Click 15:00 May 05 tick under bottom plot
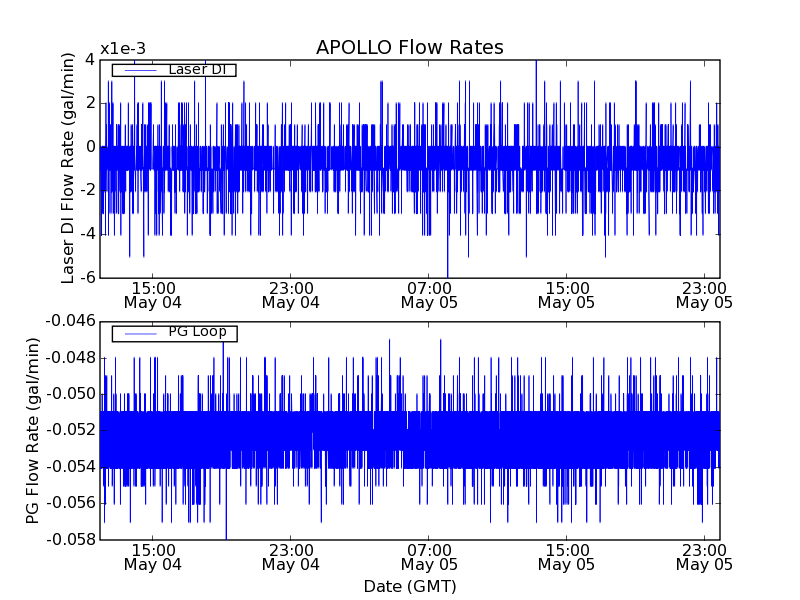The width and height of the screenshot is (800, 600). [566, 557]
